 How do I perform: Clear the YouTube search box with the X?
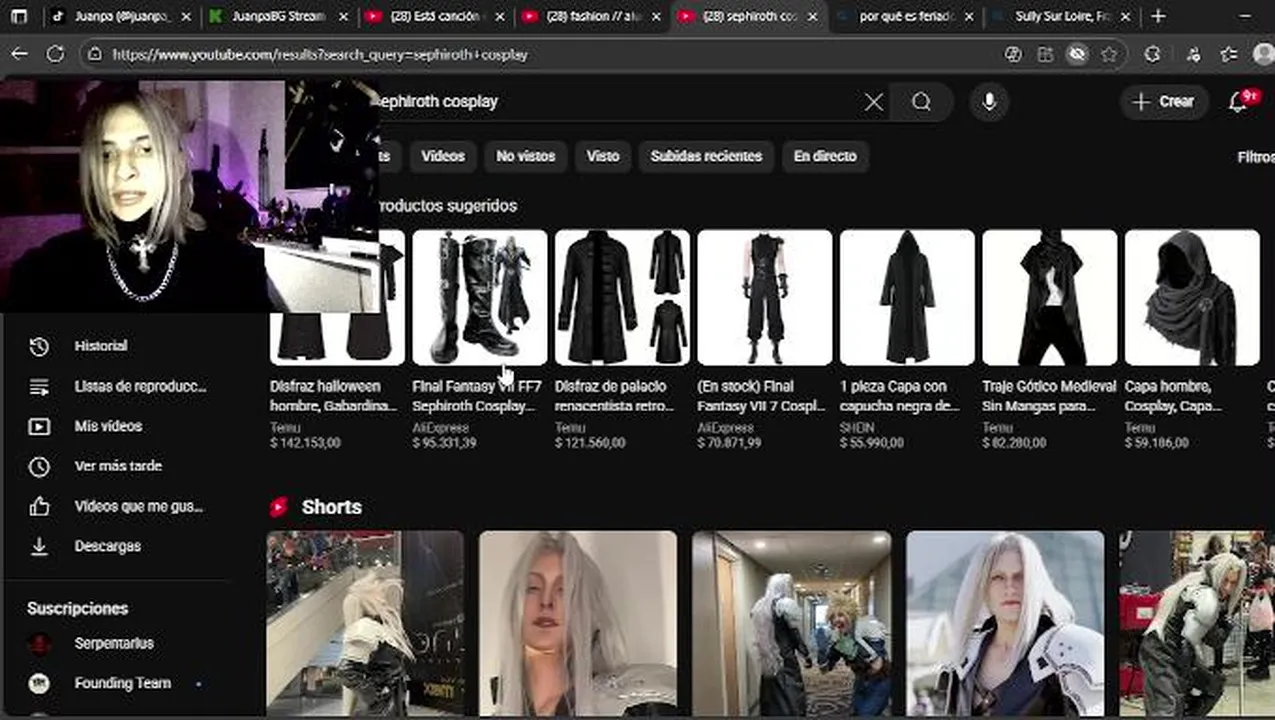[873, 102]
